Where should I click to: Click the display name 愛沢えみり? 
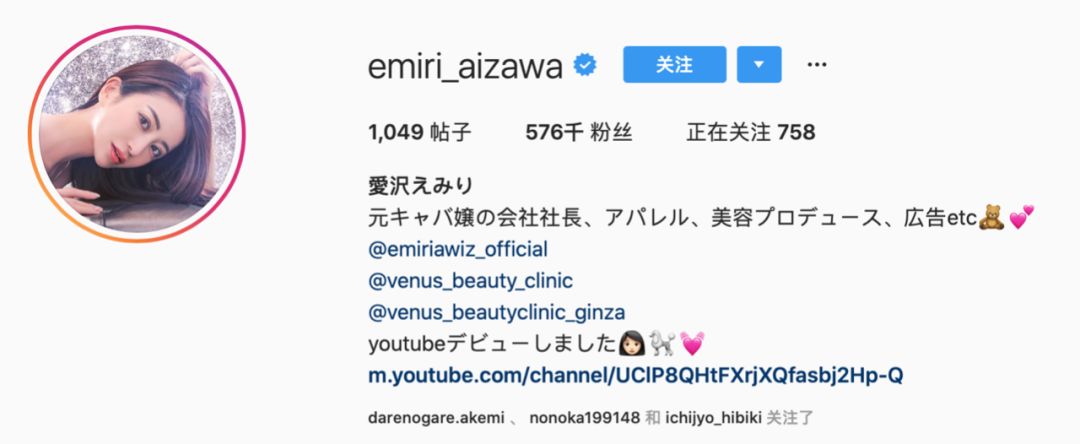[x=421, y=186]
